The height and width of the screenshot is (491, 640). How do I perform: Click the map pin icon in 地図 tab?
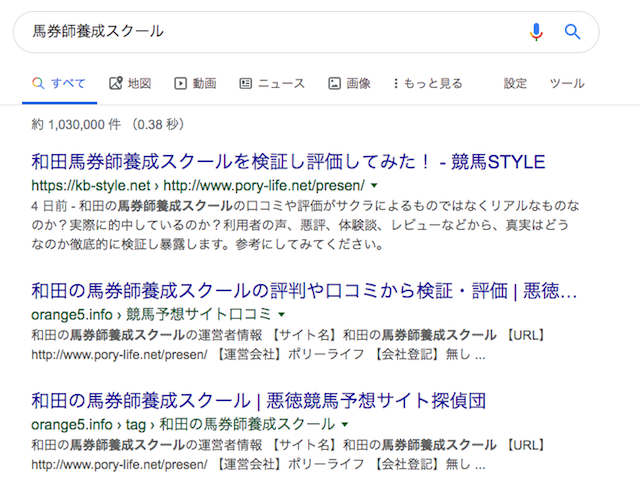point(116,83)
